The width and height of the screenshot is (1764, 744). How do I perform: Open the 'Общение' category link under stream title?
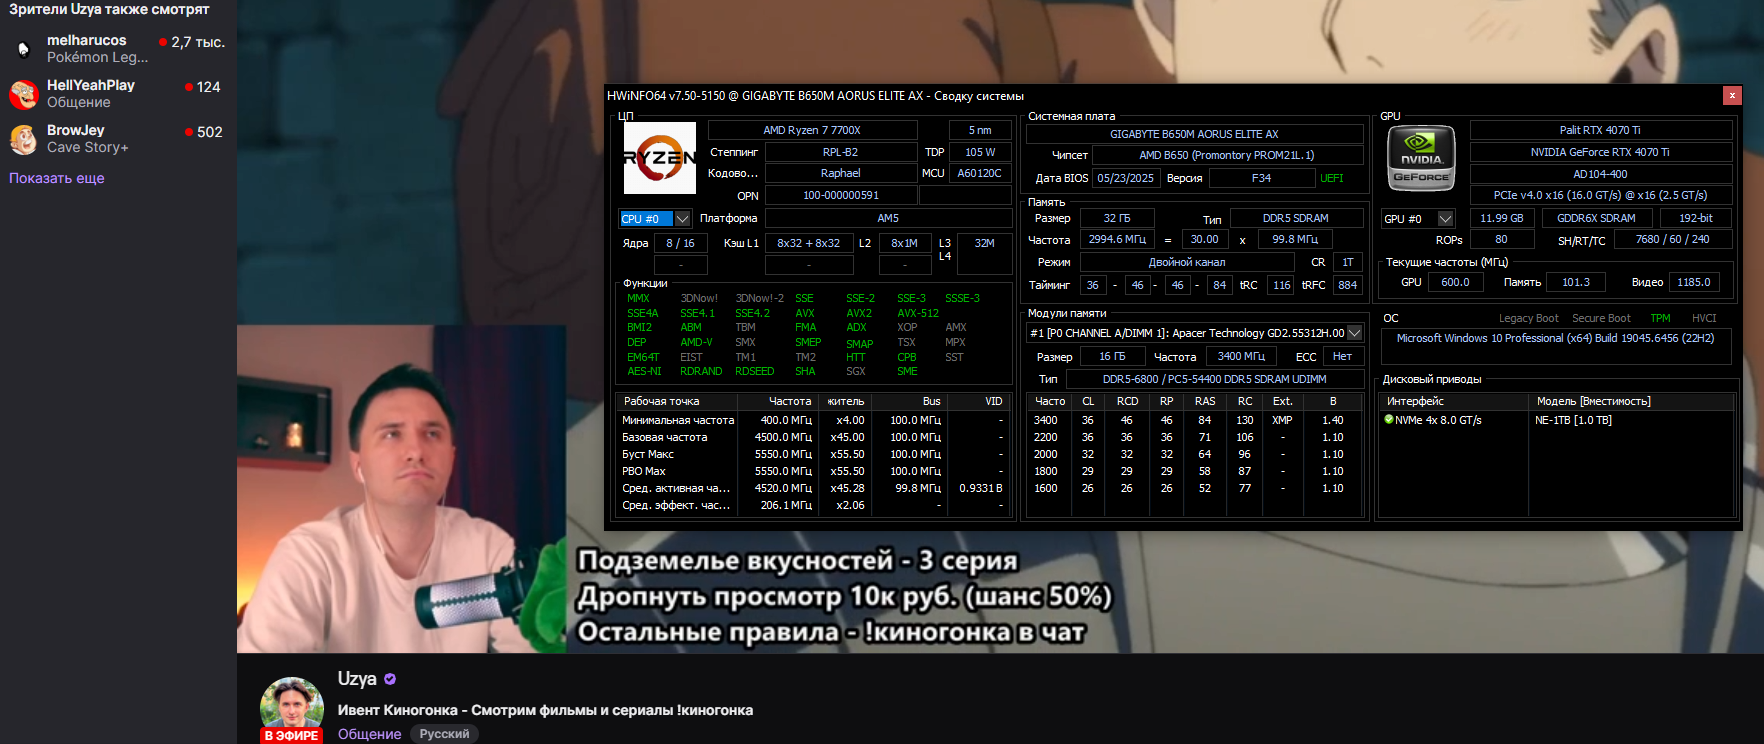pos(370,734)
